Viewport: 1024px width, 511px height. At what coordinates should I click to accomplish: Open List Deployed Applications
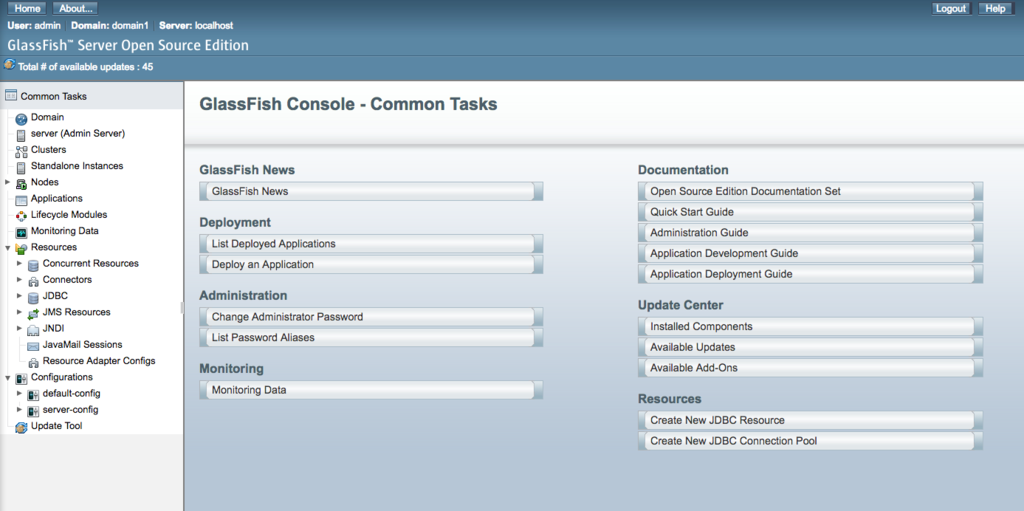pyautogui.click(x=371, y=244)
